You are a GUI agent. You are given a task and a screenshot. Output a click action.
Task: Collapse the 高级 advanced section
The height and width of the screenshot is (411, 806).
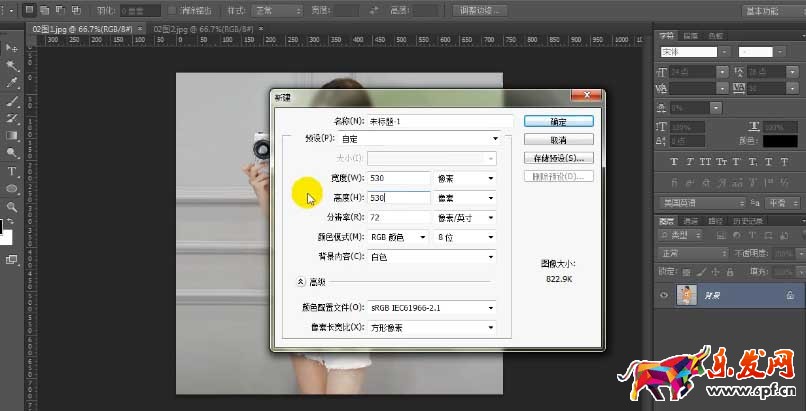tap(299, 283)
